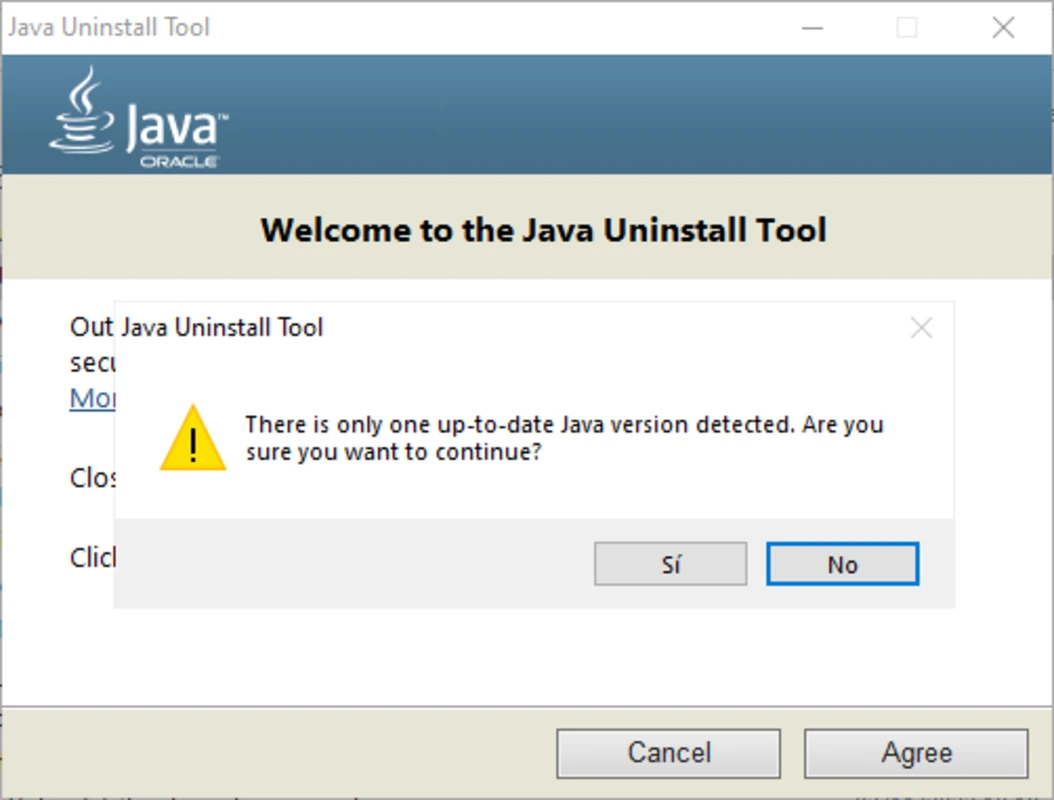Viewport: 1054px width, 800px height.
Task: Close the confirmation dialog with its X
Action: coord(921,328)
